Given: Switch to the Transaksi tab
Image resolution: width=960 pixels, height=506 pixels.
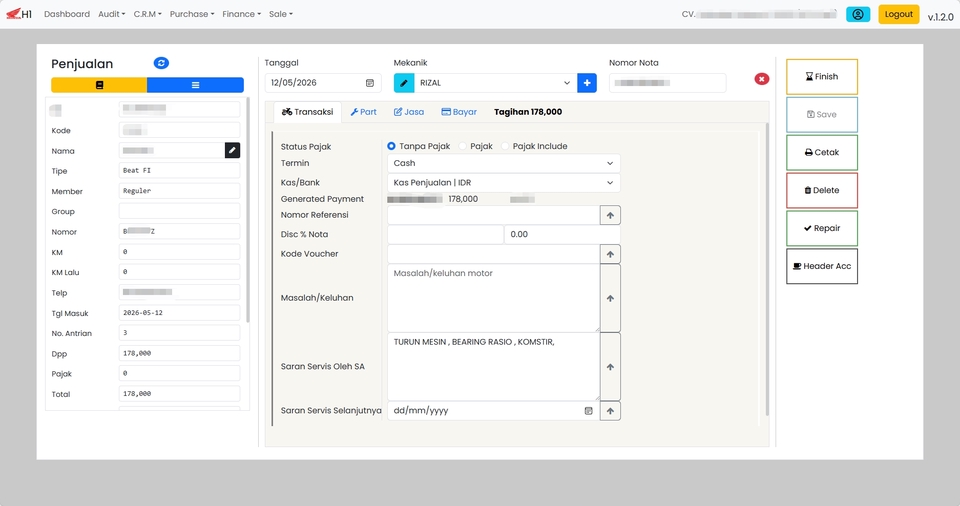Looking at the screenshot, I should (x=307, y=112).
